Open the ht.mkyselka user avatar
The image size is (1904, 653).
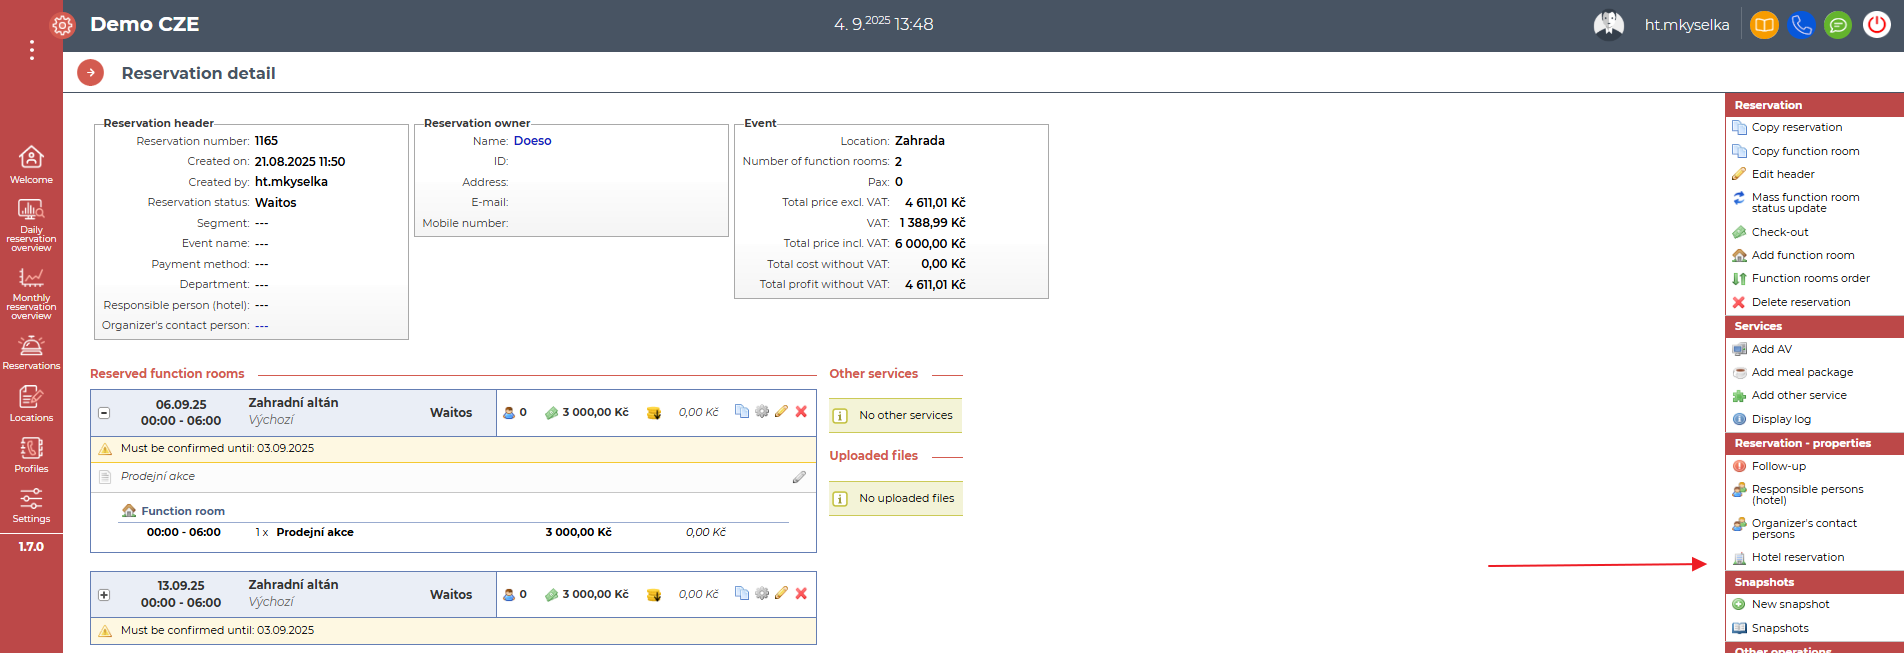(1608, 25)
